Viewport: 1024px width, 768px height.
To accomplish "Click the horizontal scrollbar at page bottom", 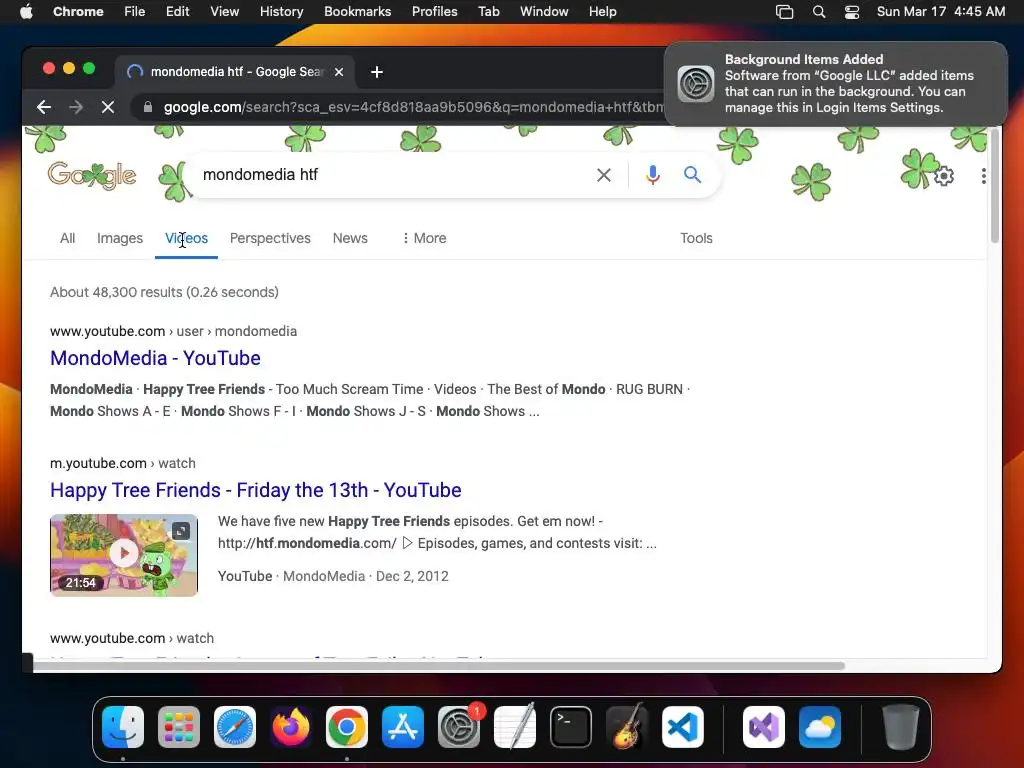I will [x=439, y=665].
